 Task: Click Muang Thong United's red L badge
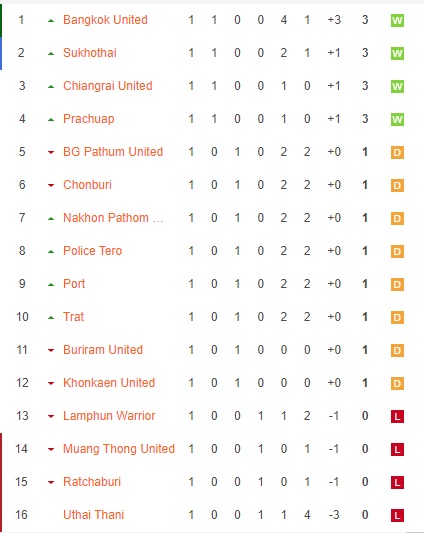tap(397, 449)
